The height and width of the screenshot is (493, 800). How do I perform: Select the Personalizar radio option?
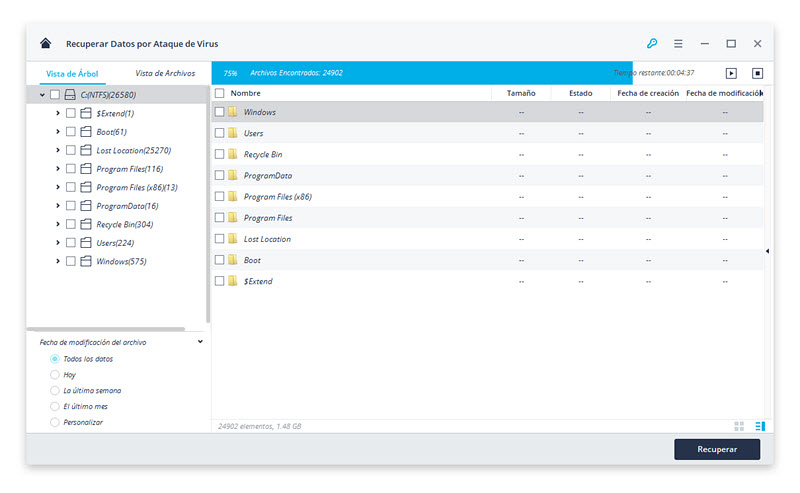pyautogui.click(x=55, y=422)
